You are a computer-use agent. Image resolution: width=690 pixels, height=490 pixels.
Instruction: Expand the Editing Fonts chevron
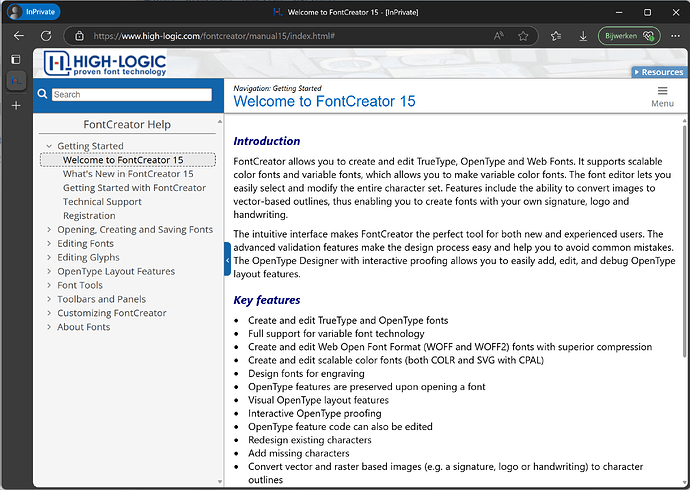49,244
